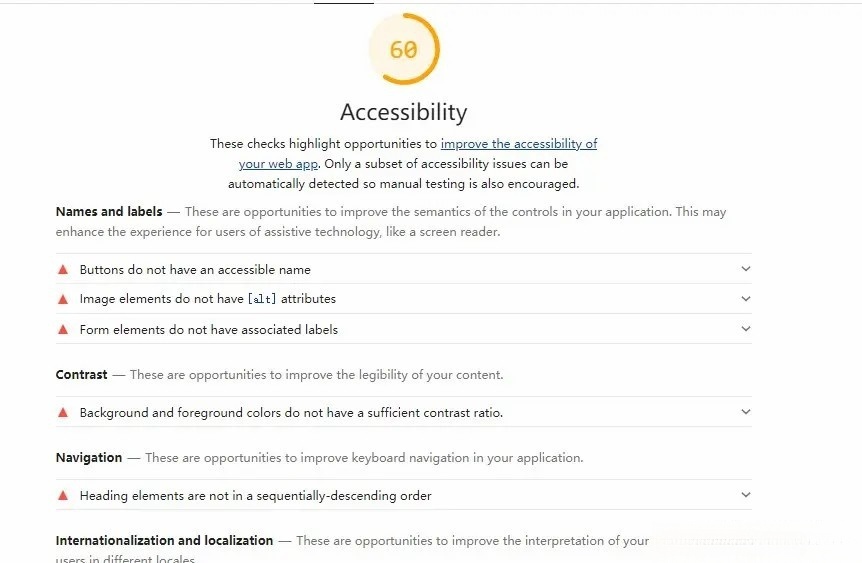This screenshot has height=563, width=862.
Task: Click the accessibility score gauge showing 60
Action: [404, 49]
